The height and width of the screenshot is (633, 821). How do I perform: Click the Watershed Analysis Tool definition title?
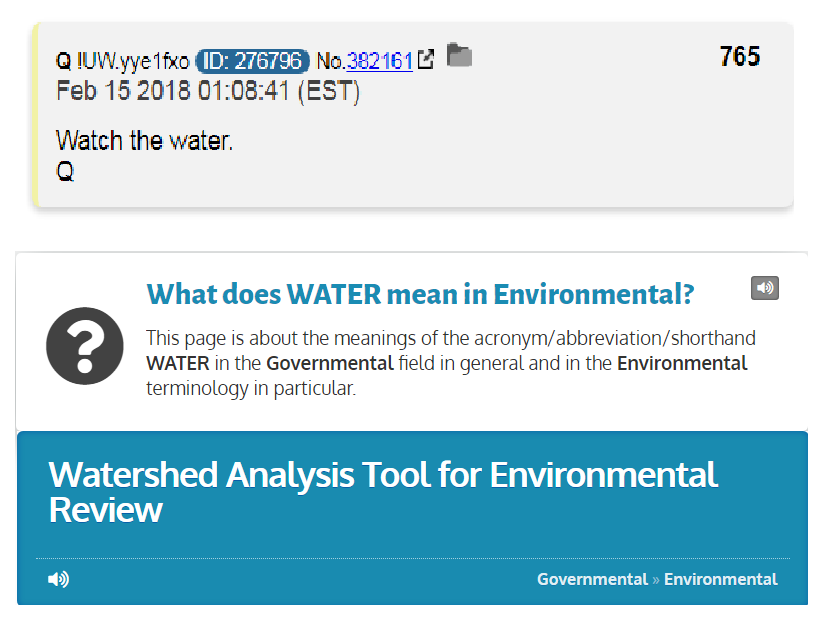383,492
